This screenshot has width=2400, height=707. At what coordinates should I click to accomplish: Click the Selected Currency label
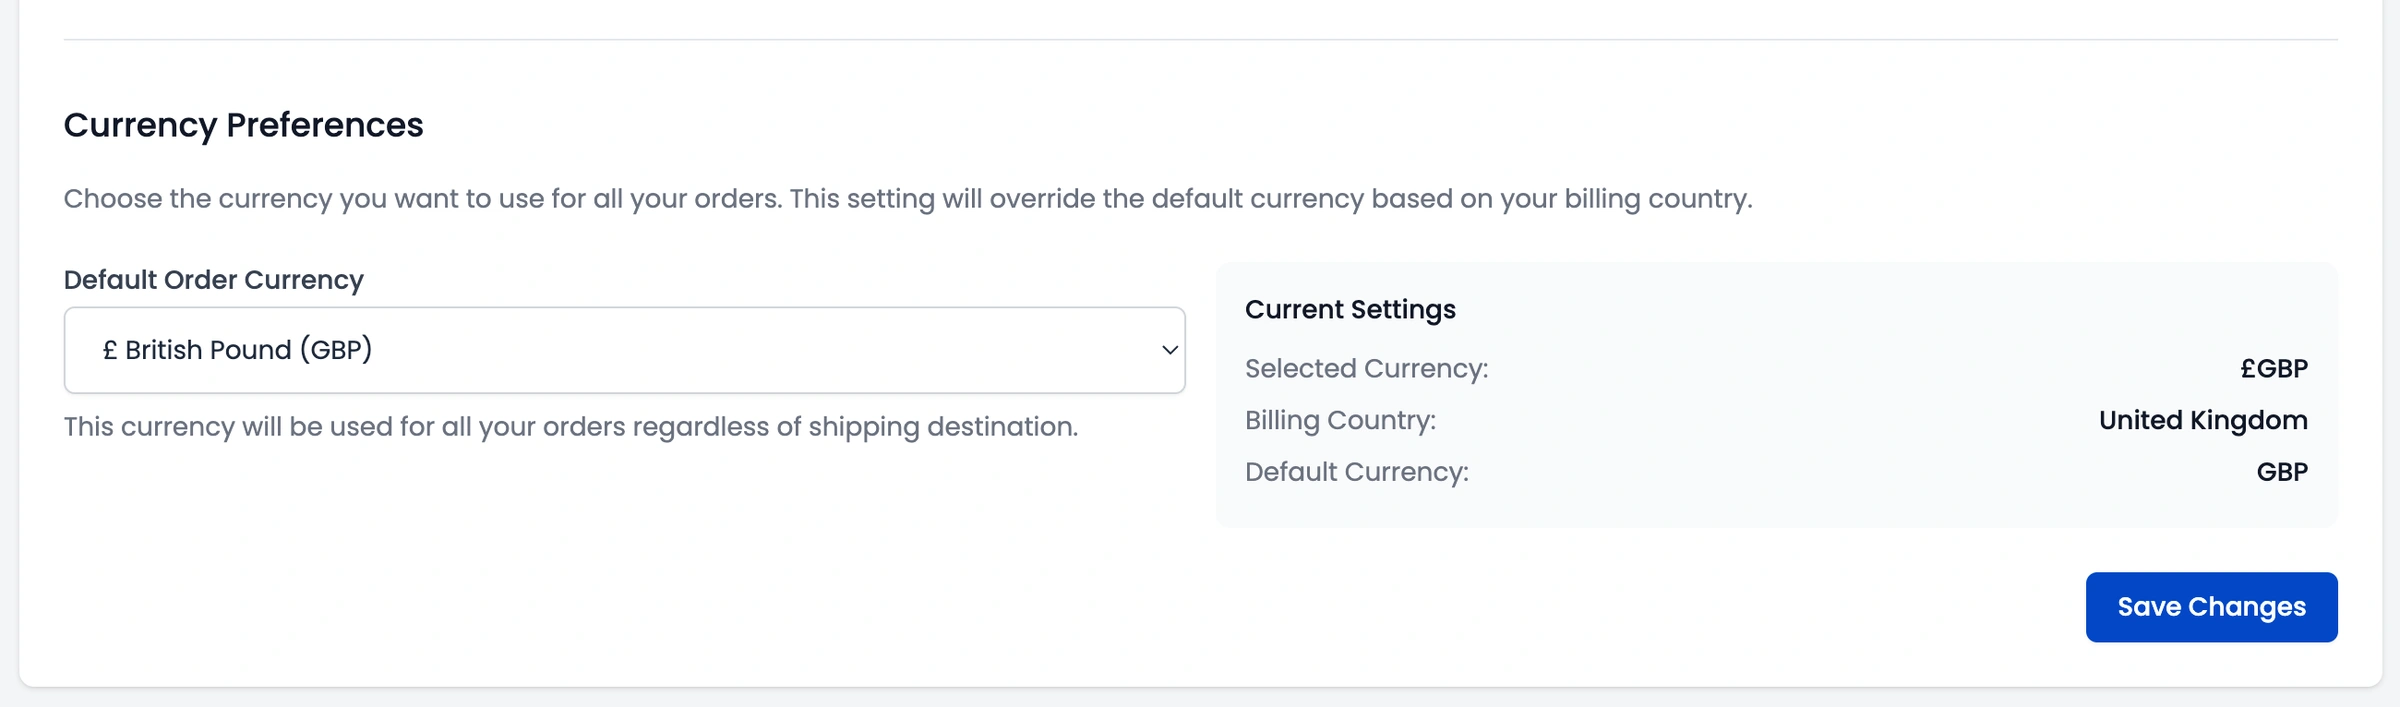point(1366,368)
